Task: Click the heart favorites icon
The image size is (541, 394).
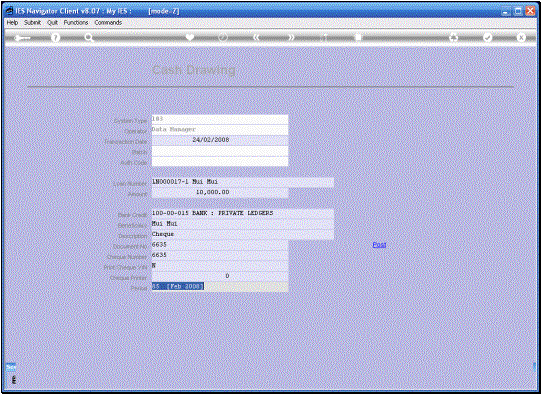Action: pyautogui.click(x=190, y=37)
